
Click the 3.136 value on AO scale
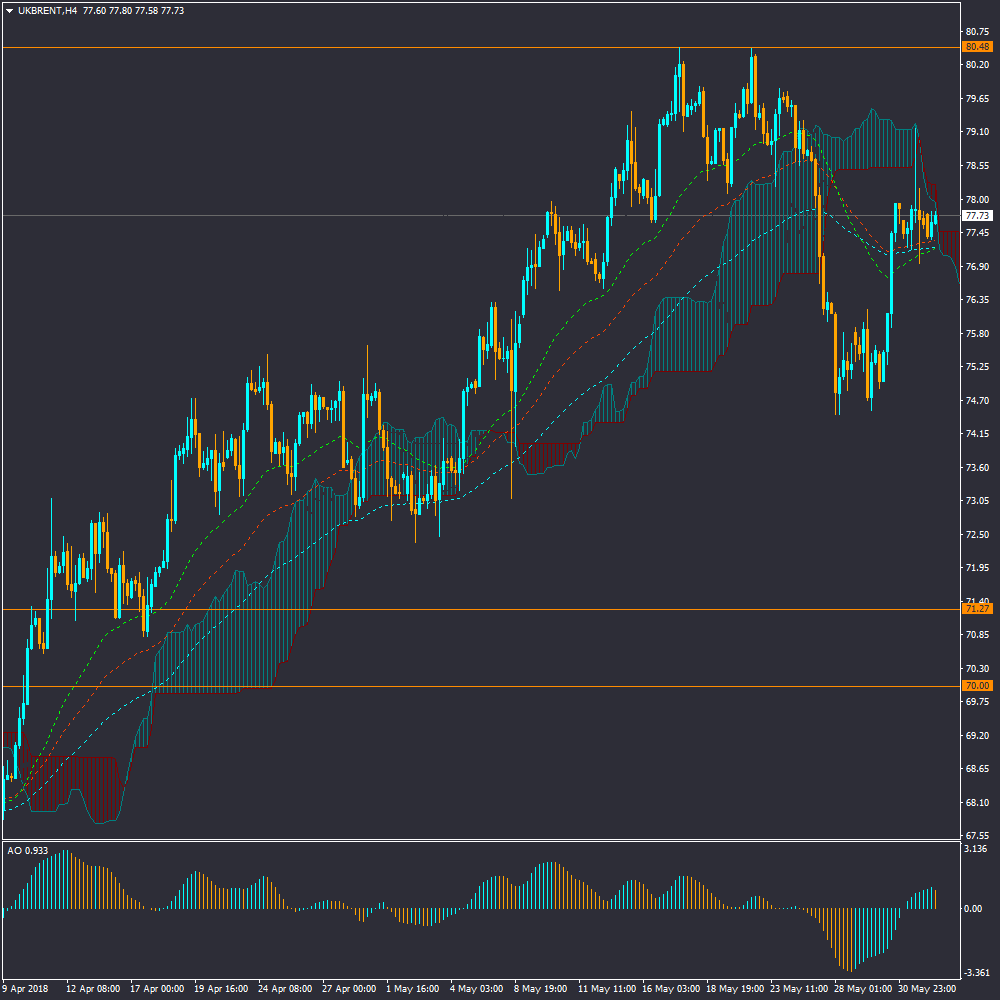pos(977,849)
